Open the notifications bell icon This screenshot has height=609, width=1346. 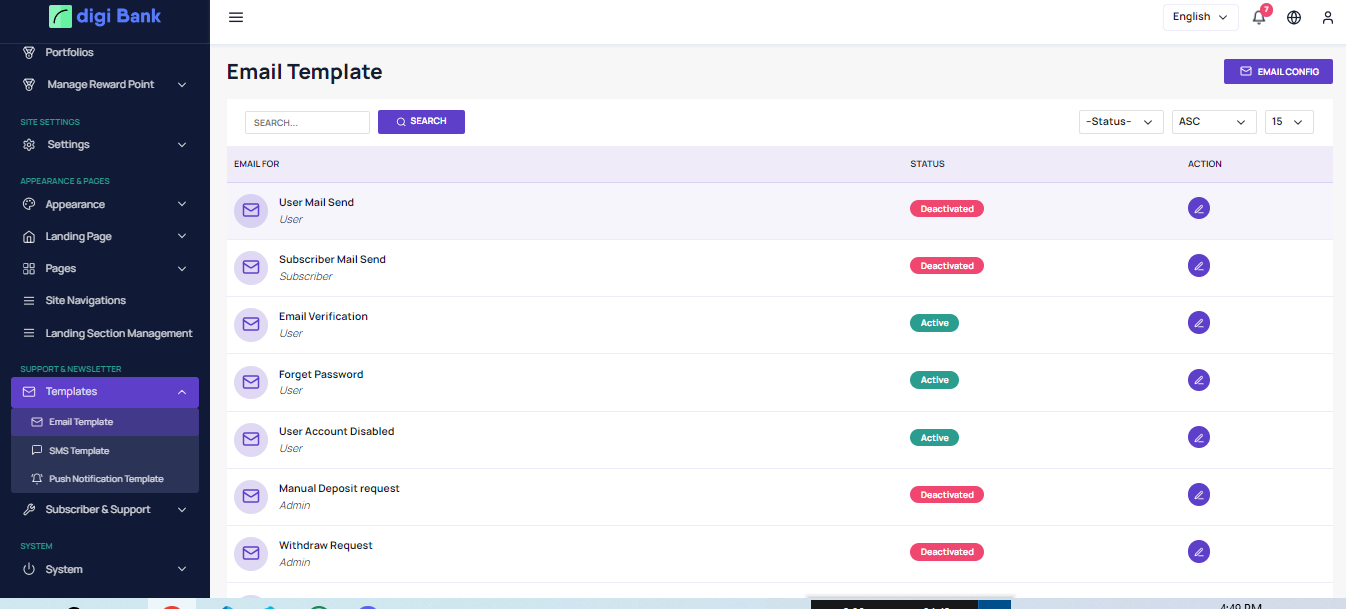pyautogui.click(x=1259, y=17)
